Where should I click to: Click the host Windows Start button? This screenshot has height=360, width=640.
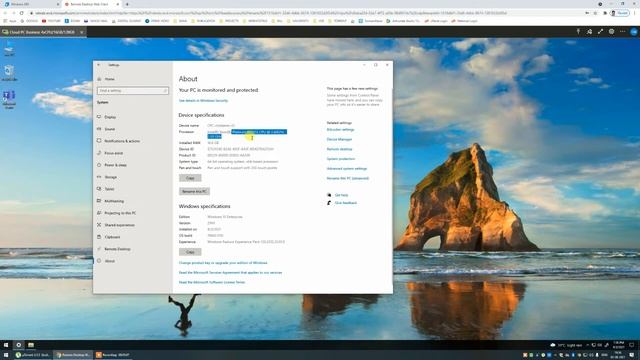tap(6, 355)
